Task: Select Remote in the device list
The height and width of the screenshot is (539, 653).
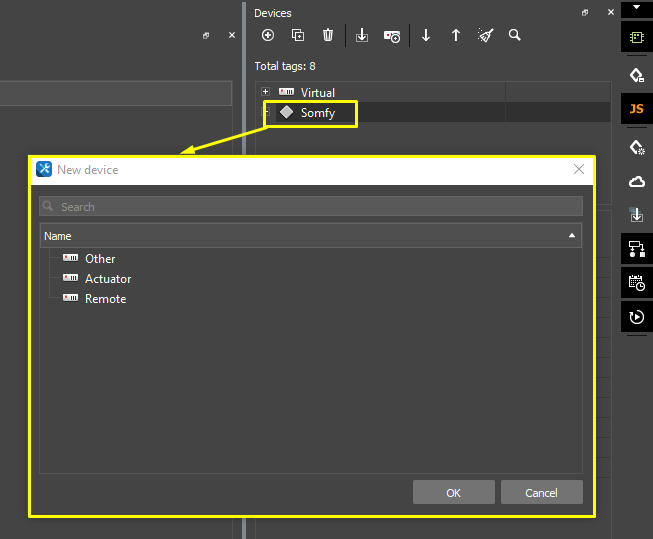Action: tap(105, 299)
